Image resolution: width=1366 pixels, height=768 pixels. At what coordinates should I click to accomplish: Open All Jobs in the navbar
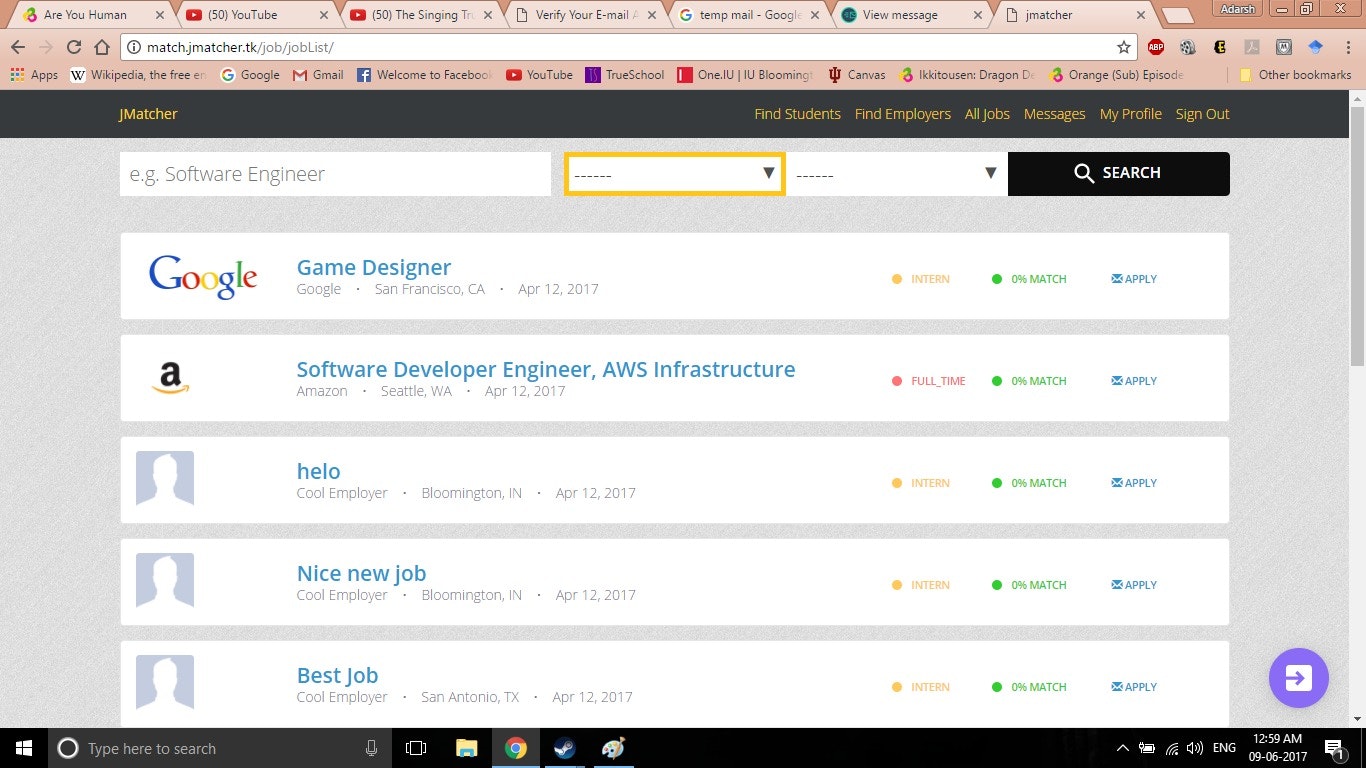point(987,114)
